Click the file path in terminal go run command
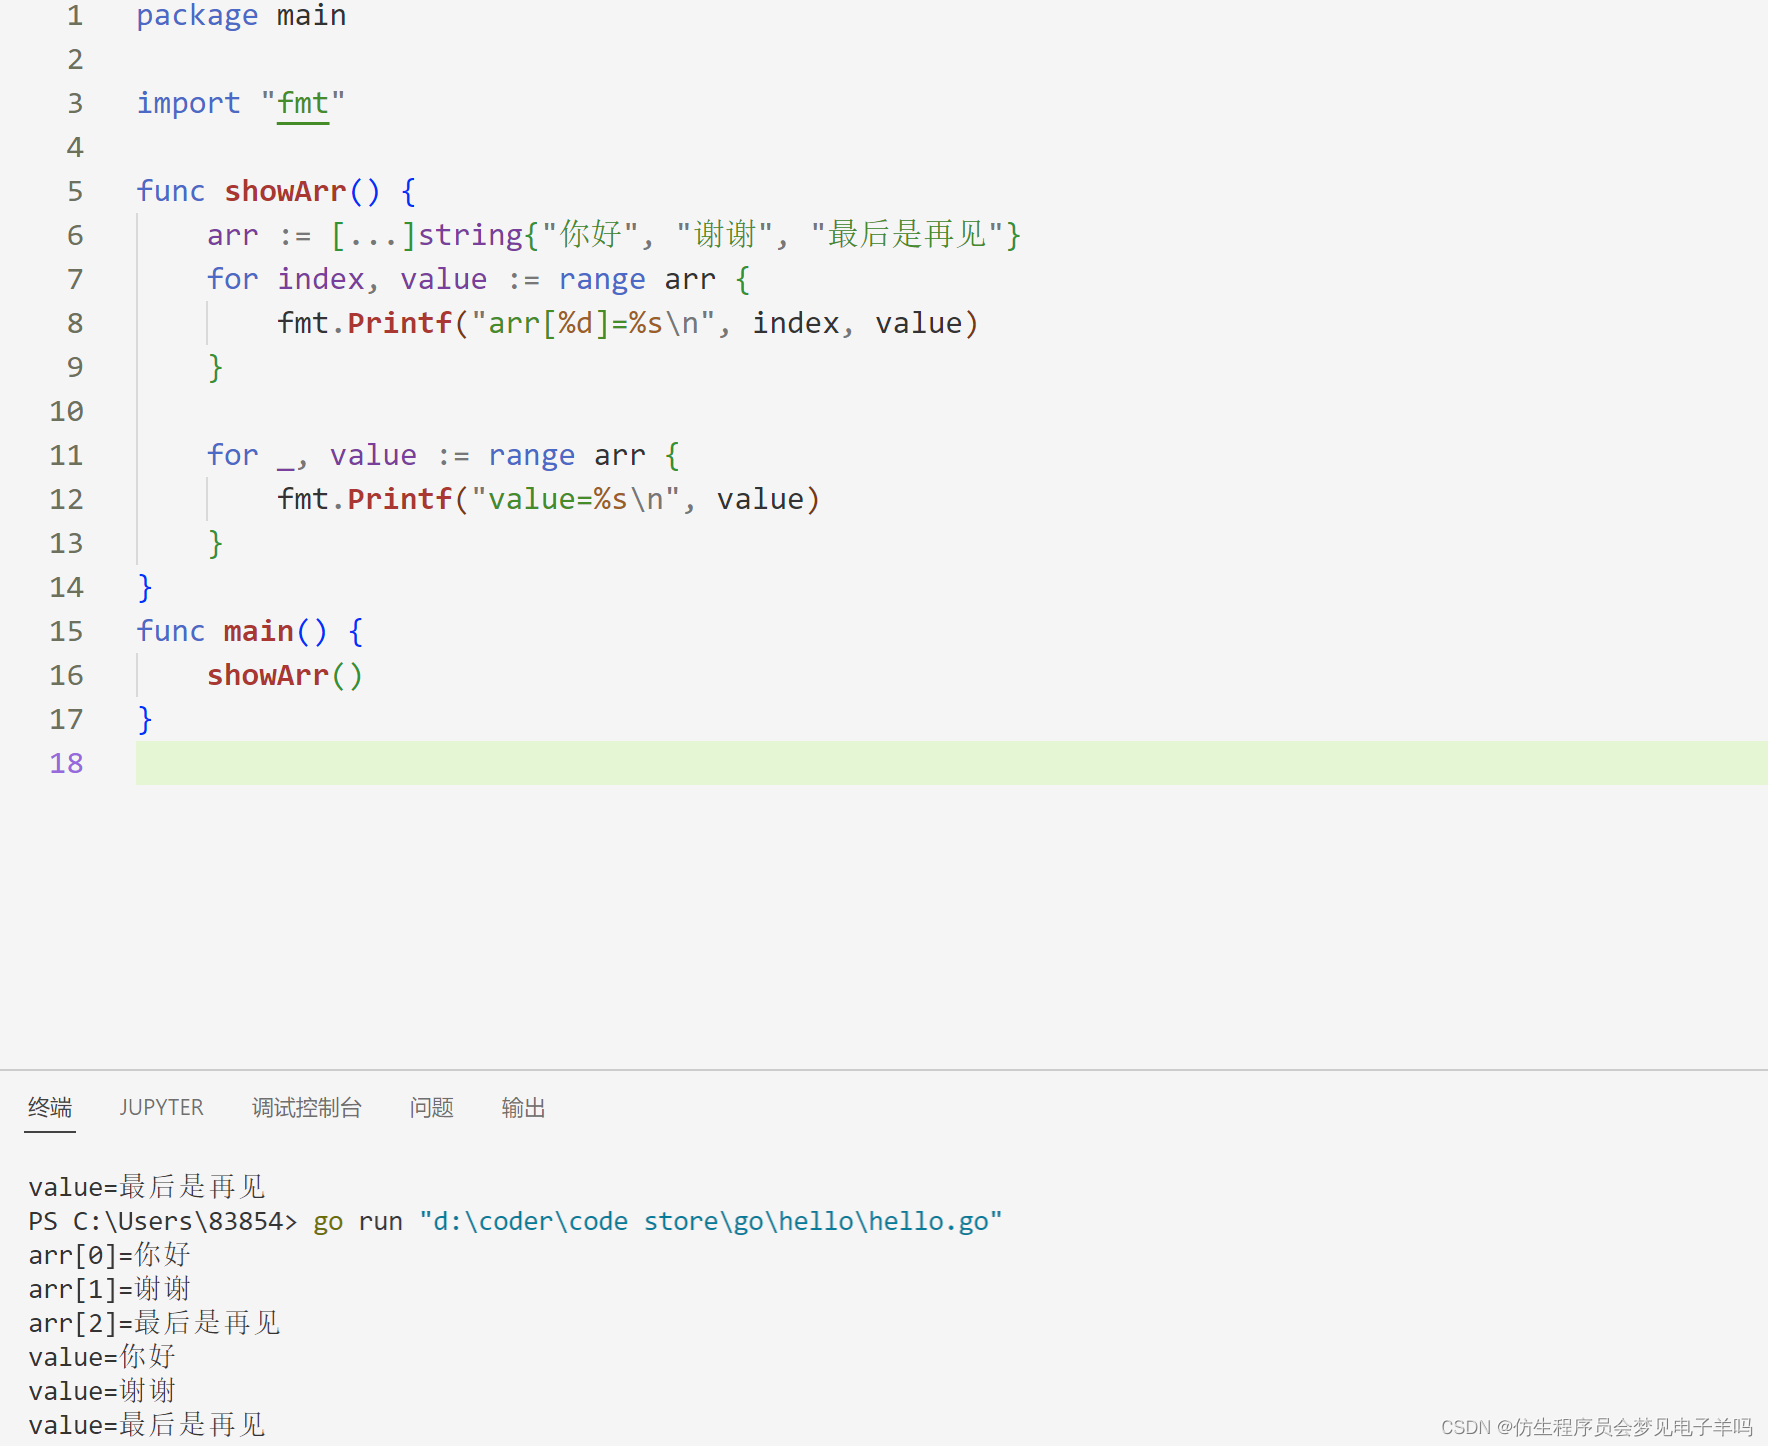This screenshot has height=1446, width=1768. tap(710, 1221)
